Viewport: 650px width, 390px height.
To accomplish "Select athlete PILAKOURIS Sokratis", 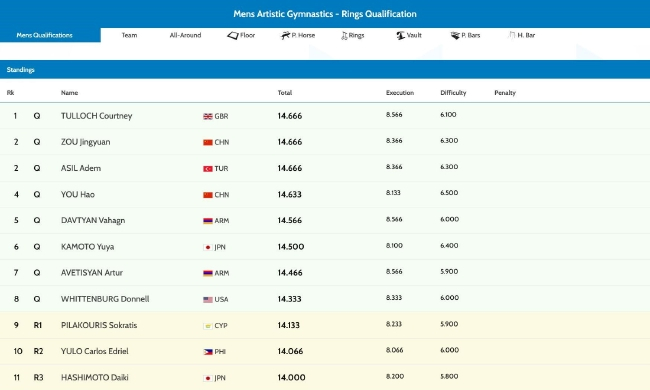I will click(x=99, y=325).
